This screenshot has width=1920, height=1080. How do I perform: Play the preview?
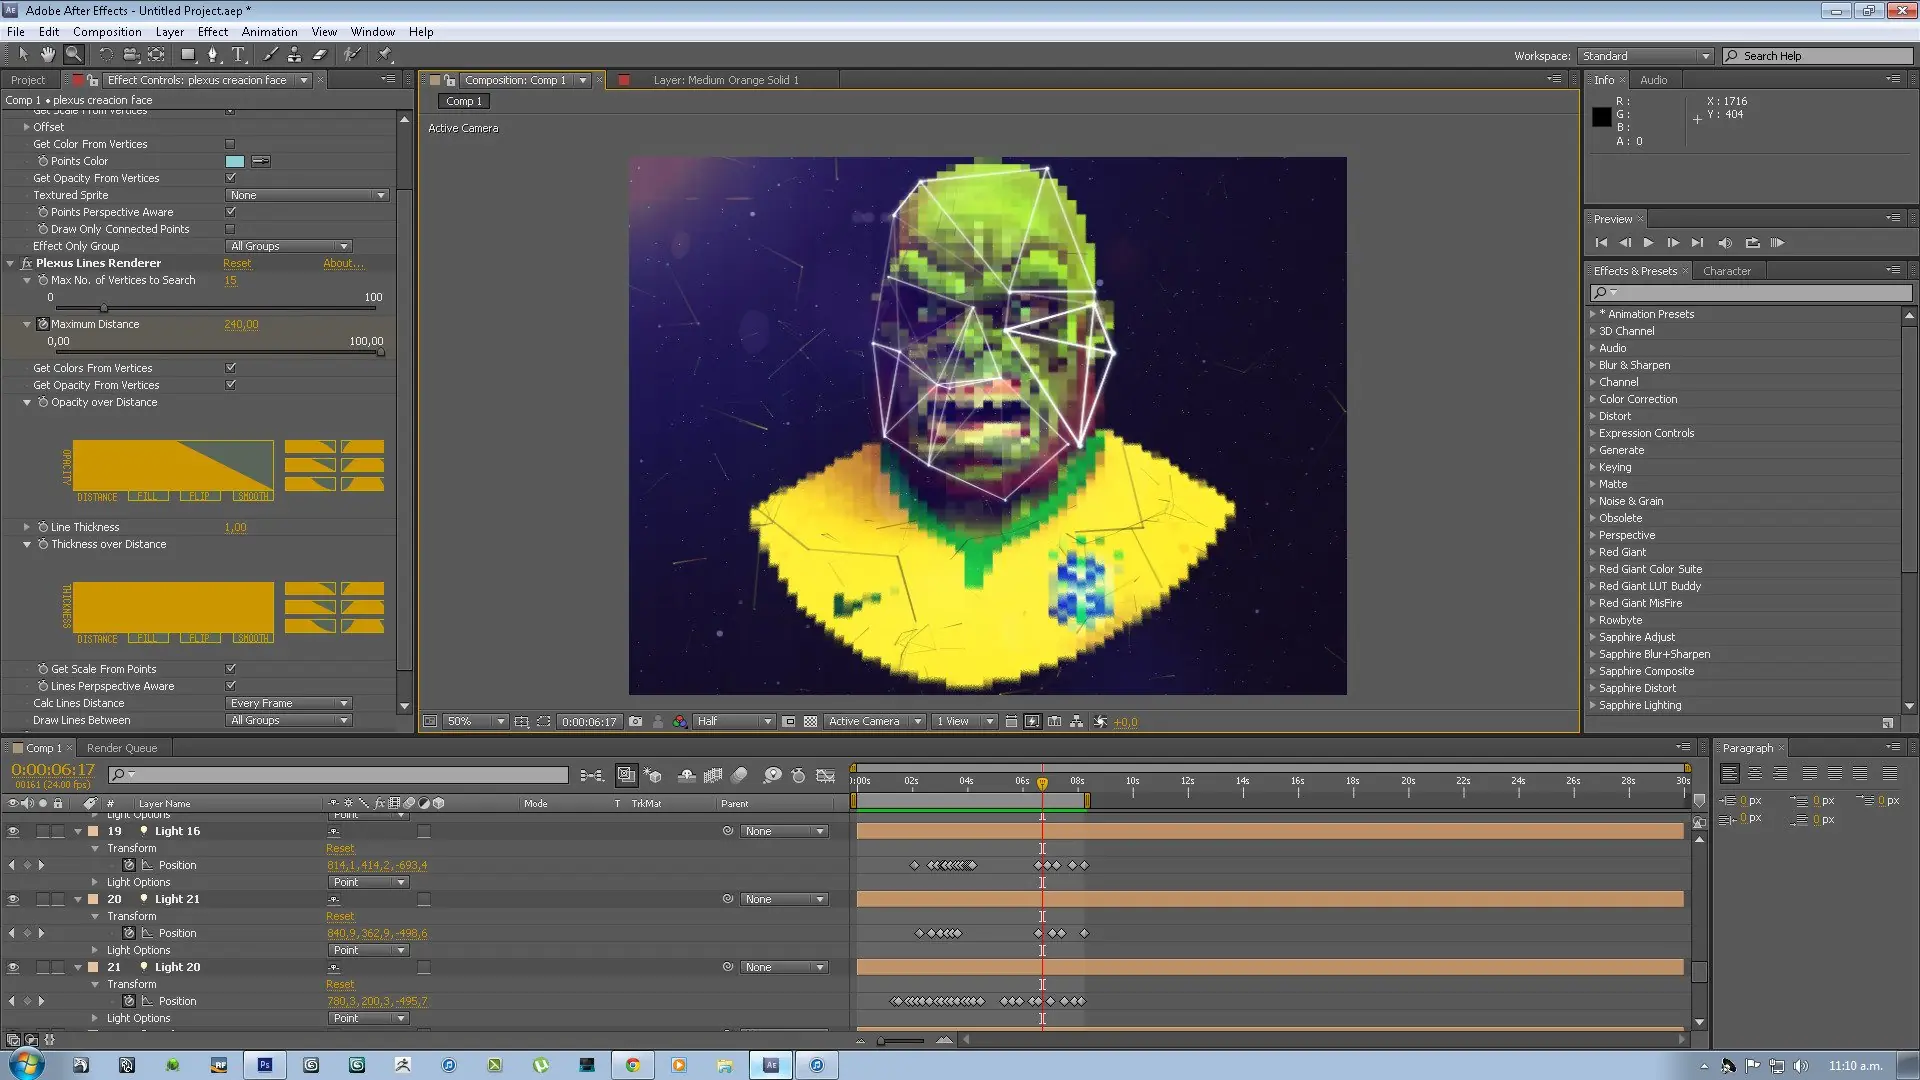[x=1648, y=243]
